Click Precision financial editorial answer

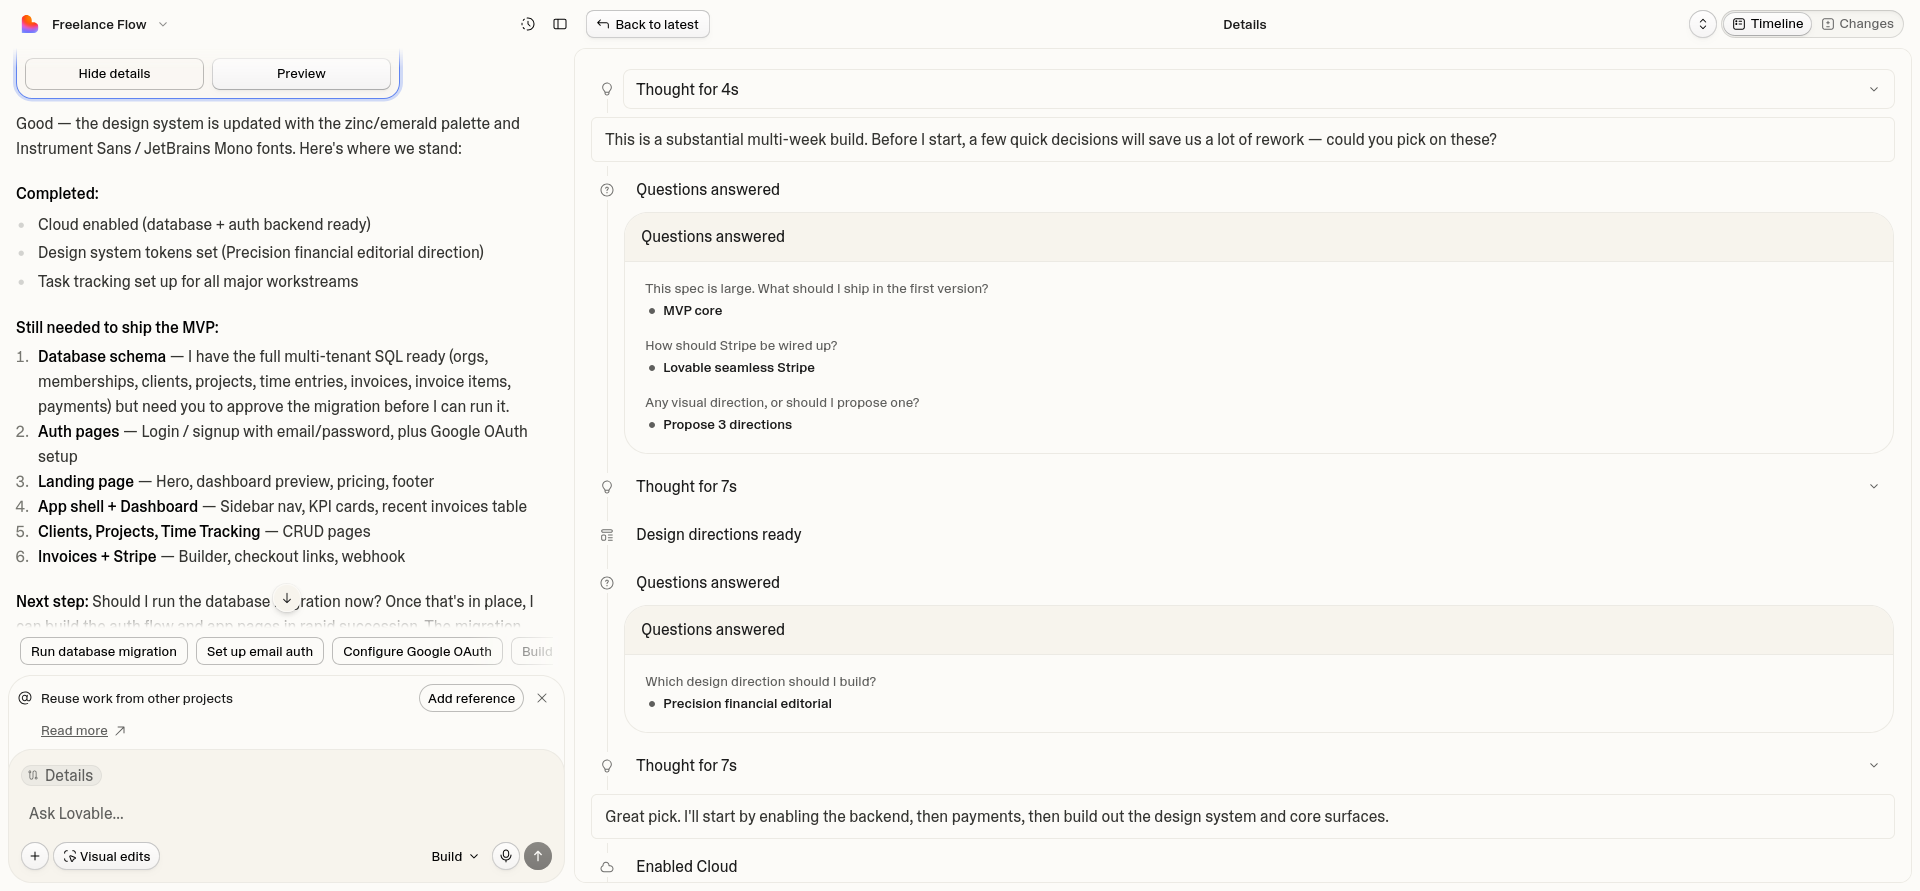point(747,704)
